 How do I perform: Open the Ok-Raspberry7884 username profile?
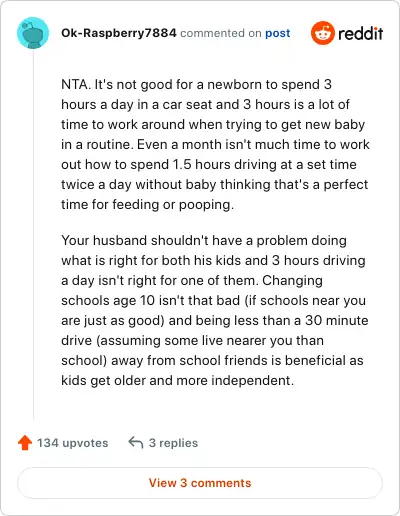point(119,33)
